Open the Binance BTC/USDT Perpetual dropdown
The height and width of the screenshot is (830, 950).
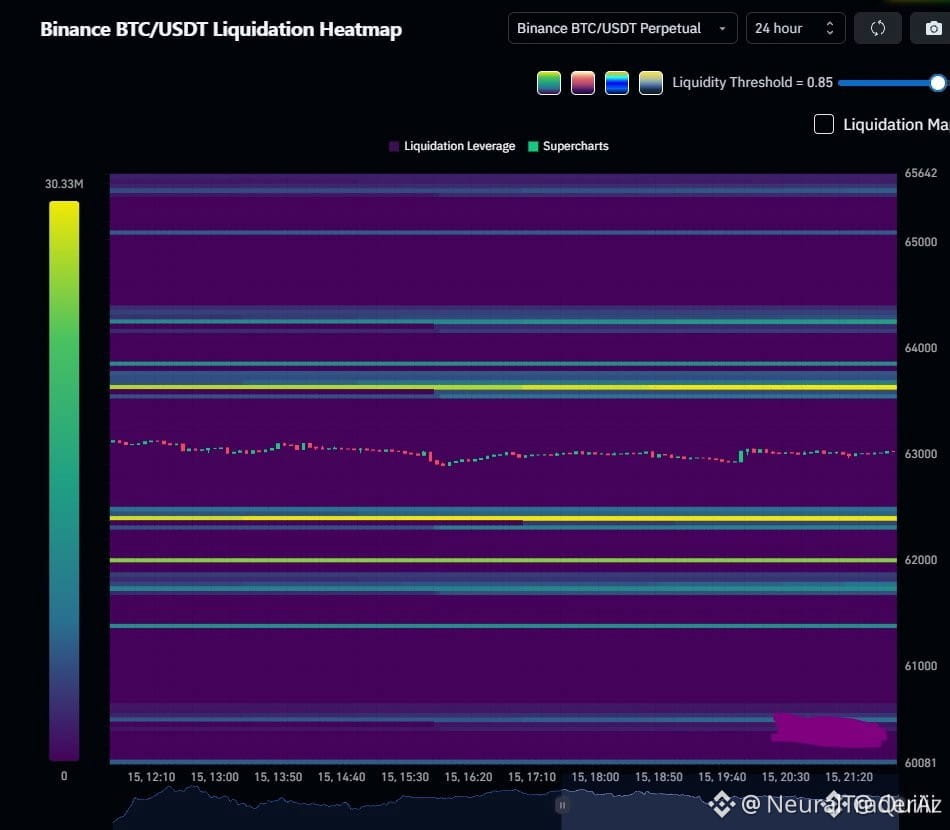622,28
